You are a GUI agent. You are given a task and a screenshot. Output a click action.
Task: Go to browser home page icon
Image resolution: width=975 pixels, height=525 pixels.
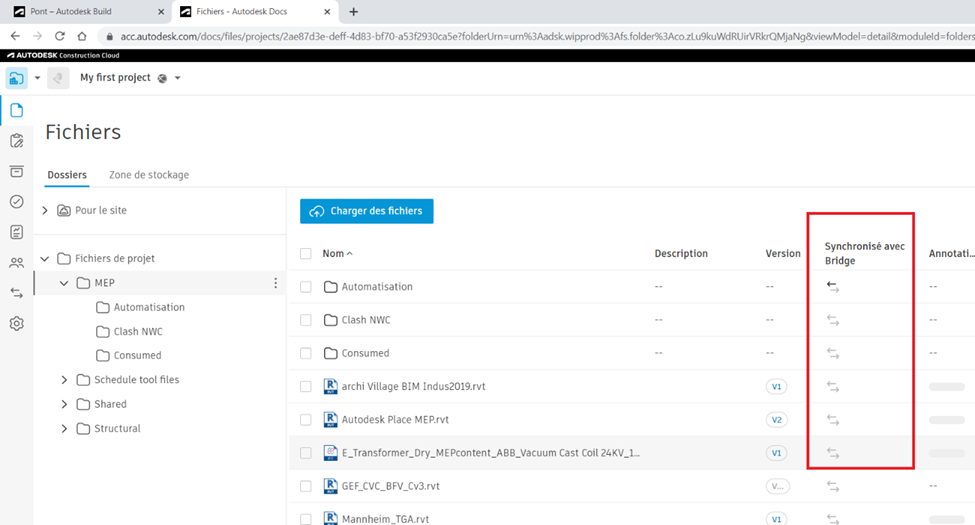click(x=81, y=36)
